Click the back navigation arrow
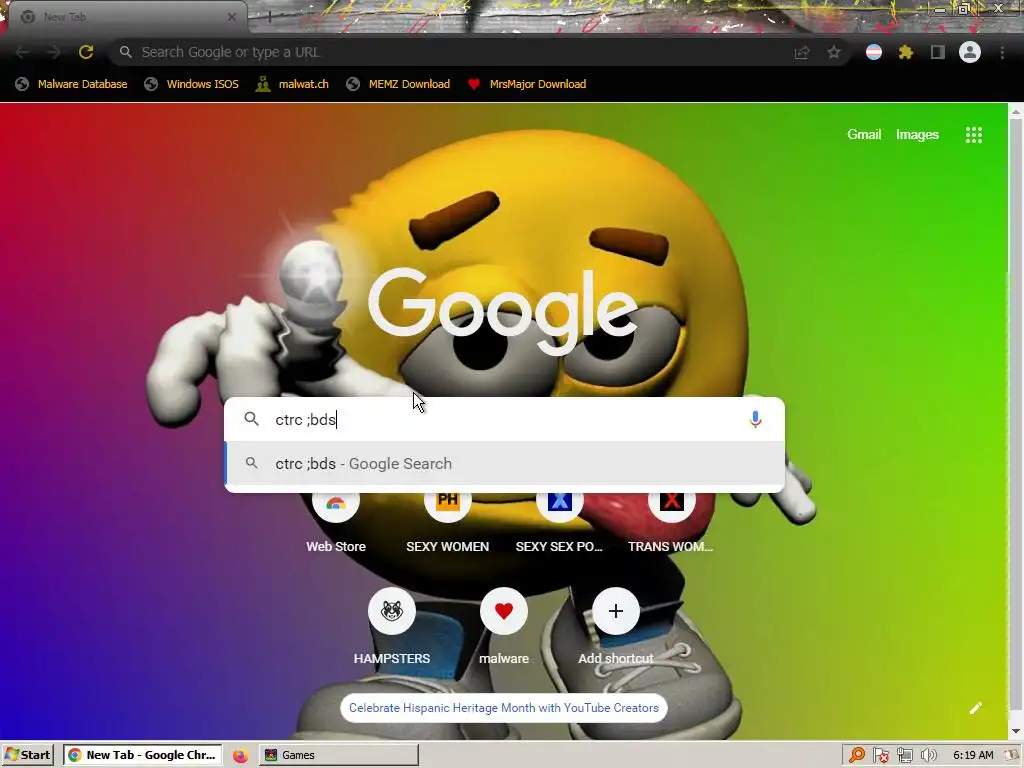Image resolution: width=1024 pixels, height=768 pixels. pyautogui.click(x=22, y=52)
